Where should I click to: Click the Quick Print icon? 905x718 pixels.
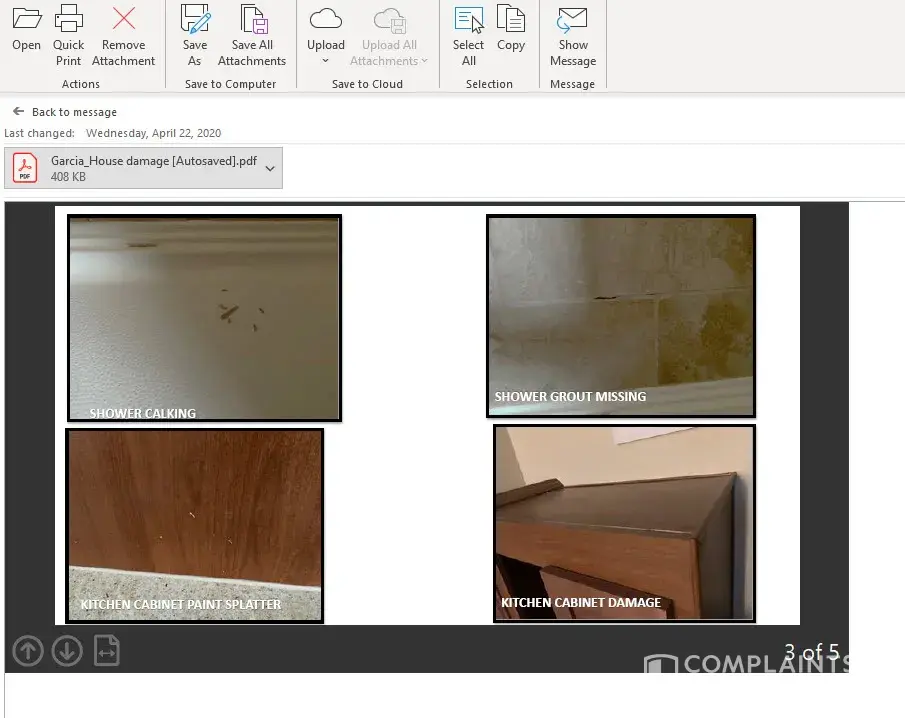point(69,19)
